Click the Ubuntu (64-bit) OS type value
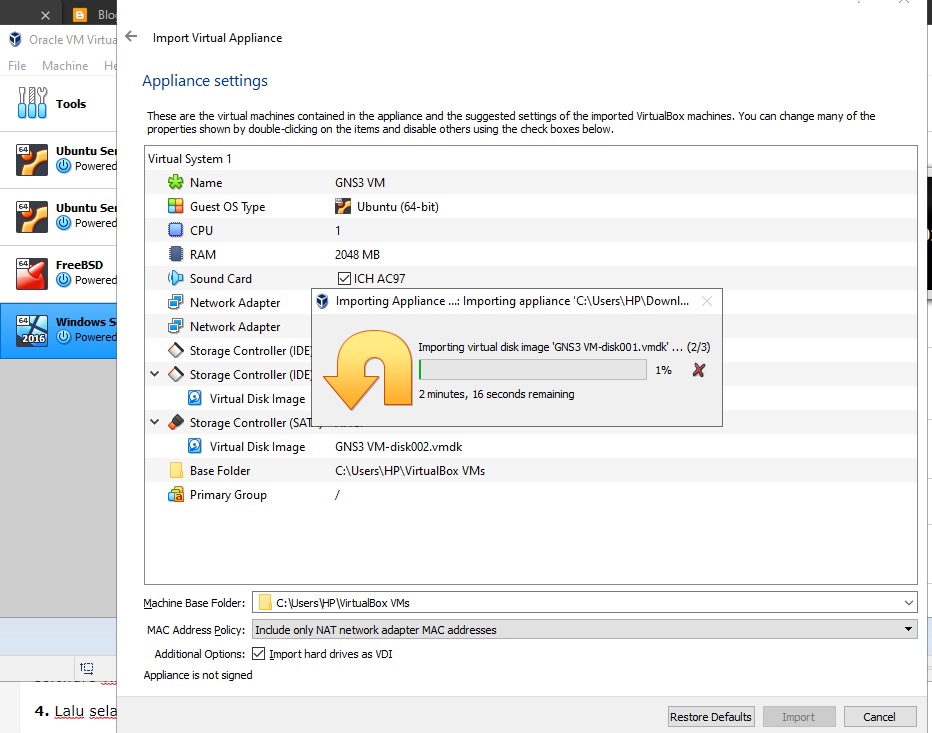 [x=398, y=207]
